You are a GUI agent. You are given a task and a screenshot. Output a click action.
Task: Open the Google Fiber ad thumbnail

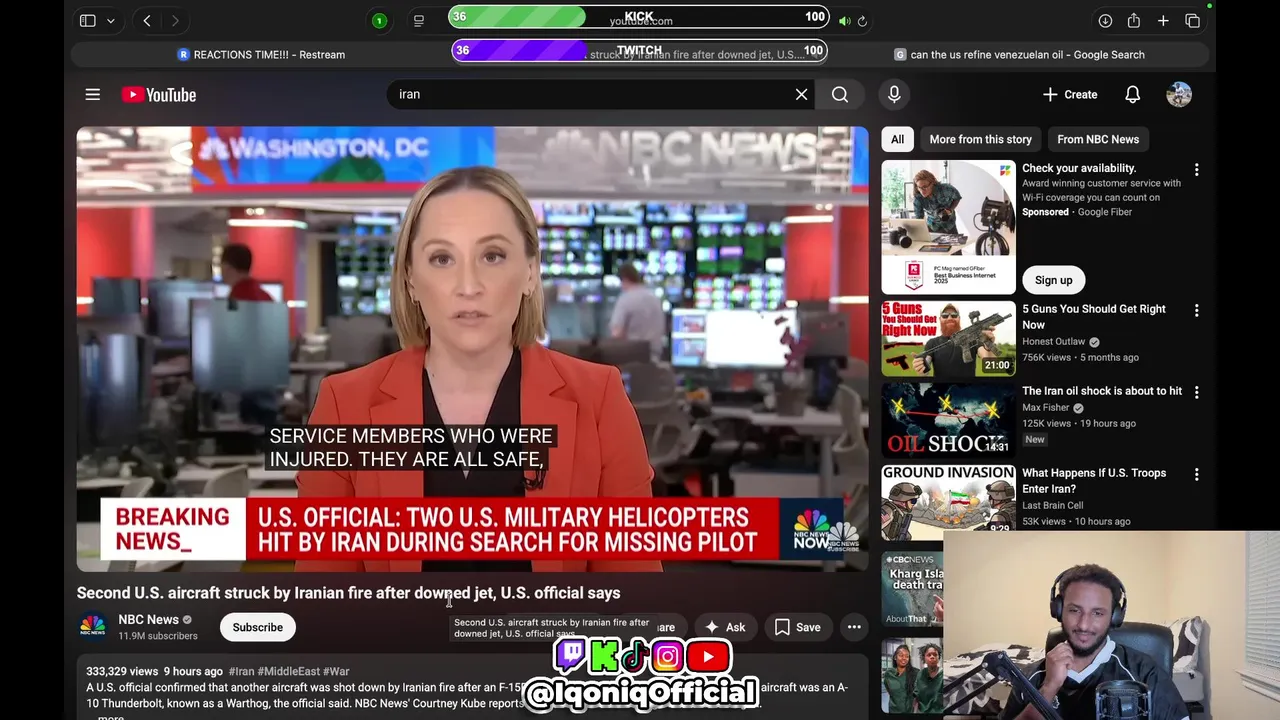[948, 227]
